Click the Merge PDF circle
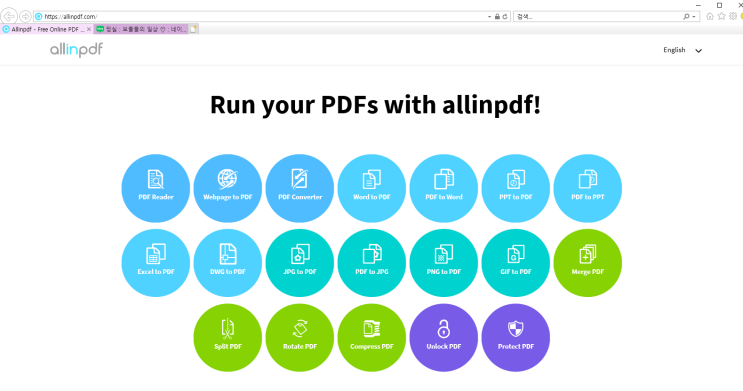 coord(588,263)
